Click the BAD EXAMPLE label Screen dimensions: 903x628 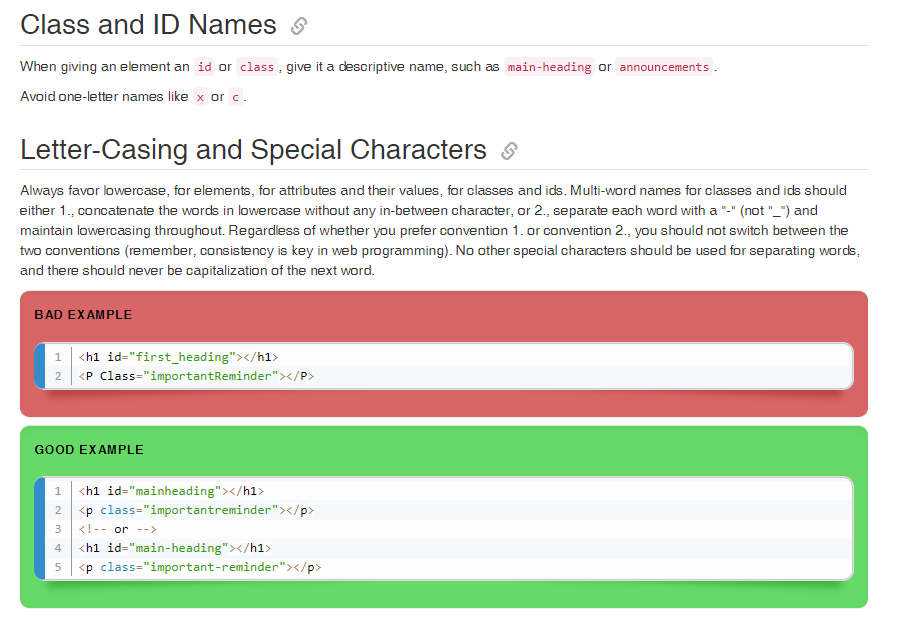(x=84, y=315)
